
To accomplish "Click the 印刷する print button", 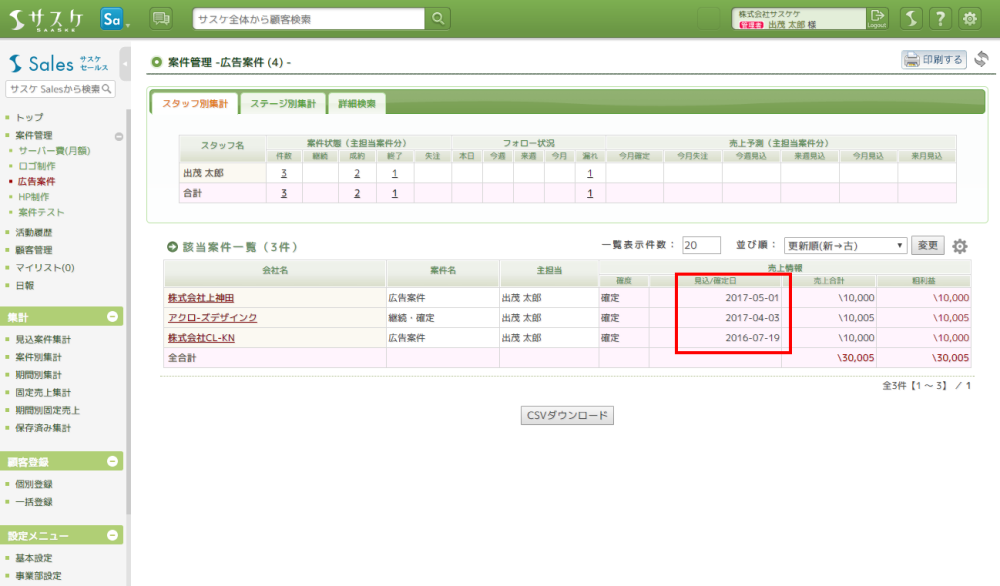I will click(934, 60).
